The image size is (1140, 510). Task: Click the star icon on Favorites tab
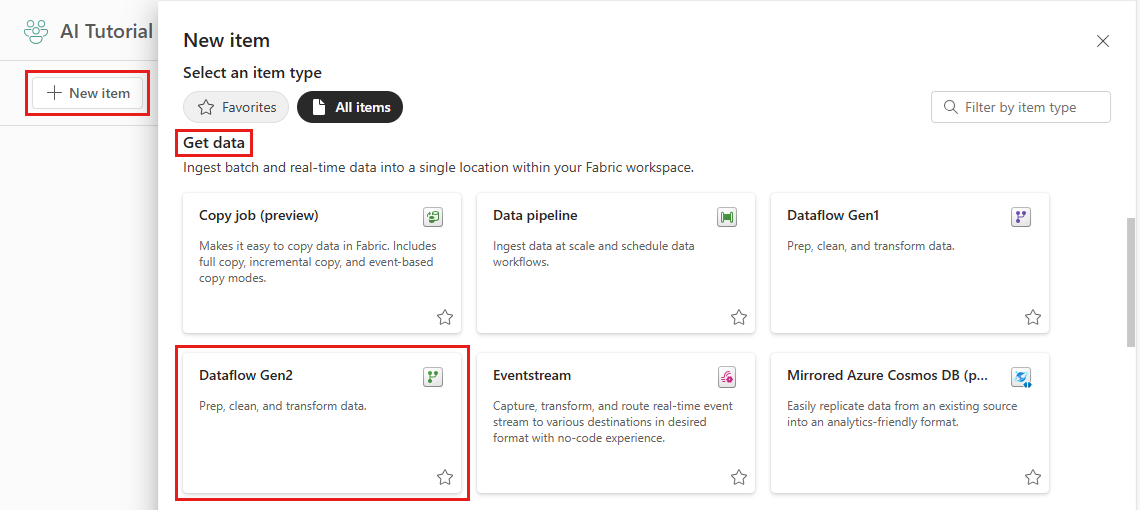[x=206, y=107]
